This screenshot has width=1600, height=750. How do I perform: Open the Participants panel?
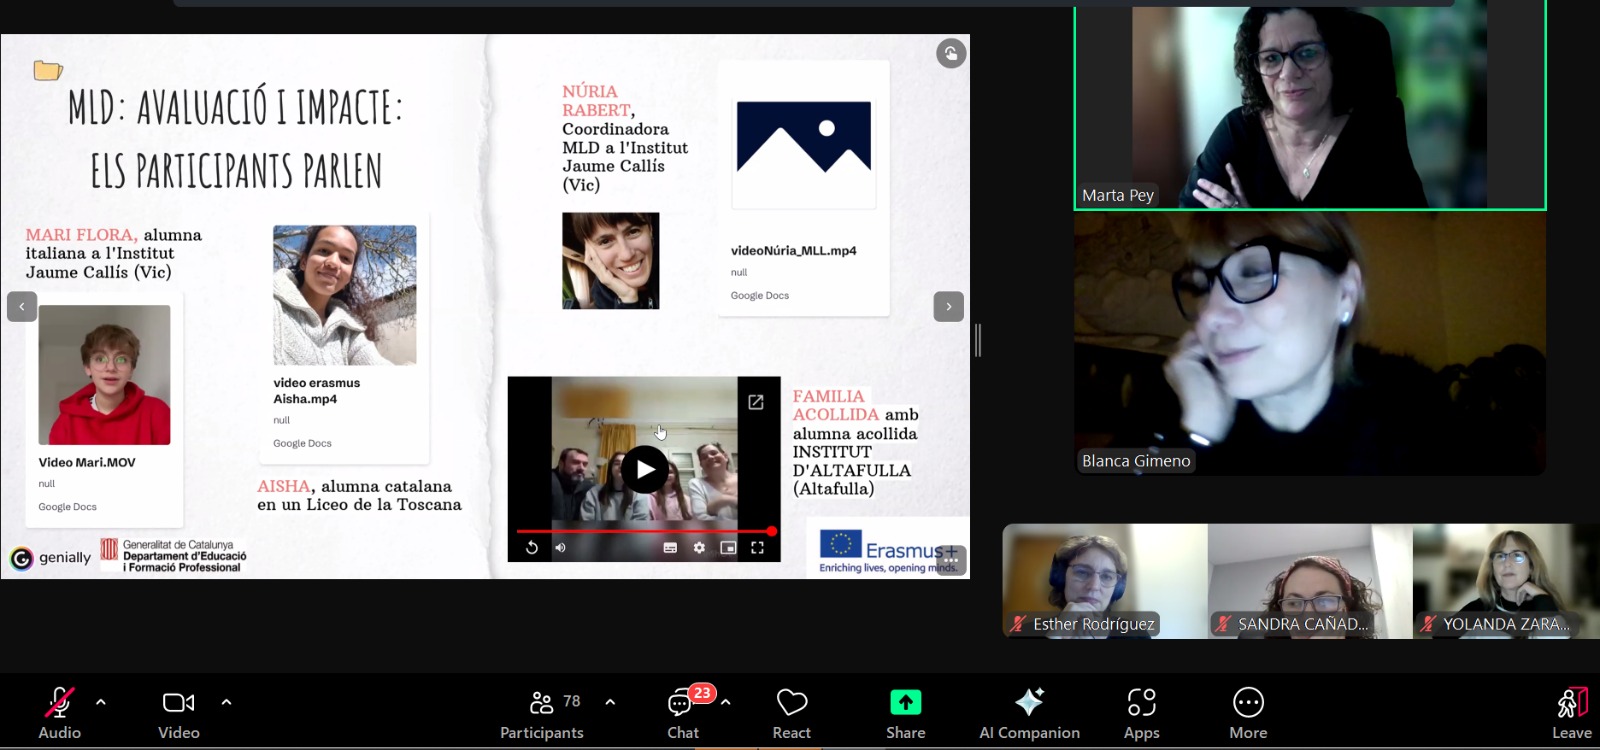542,713
